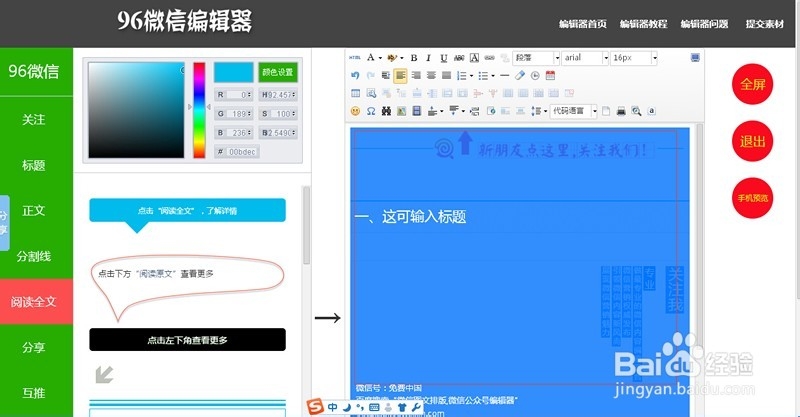Click the Sogou input method S icon

click(316, 407)
